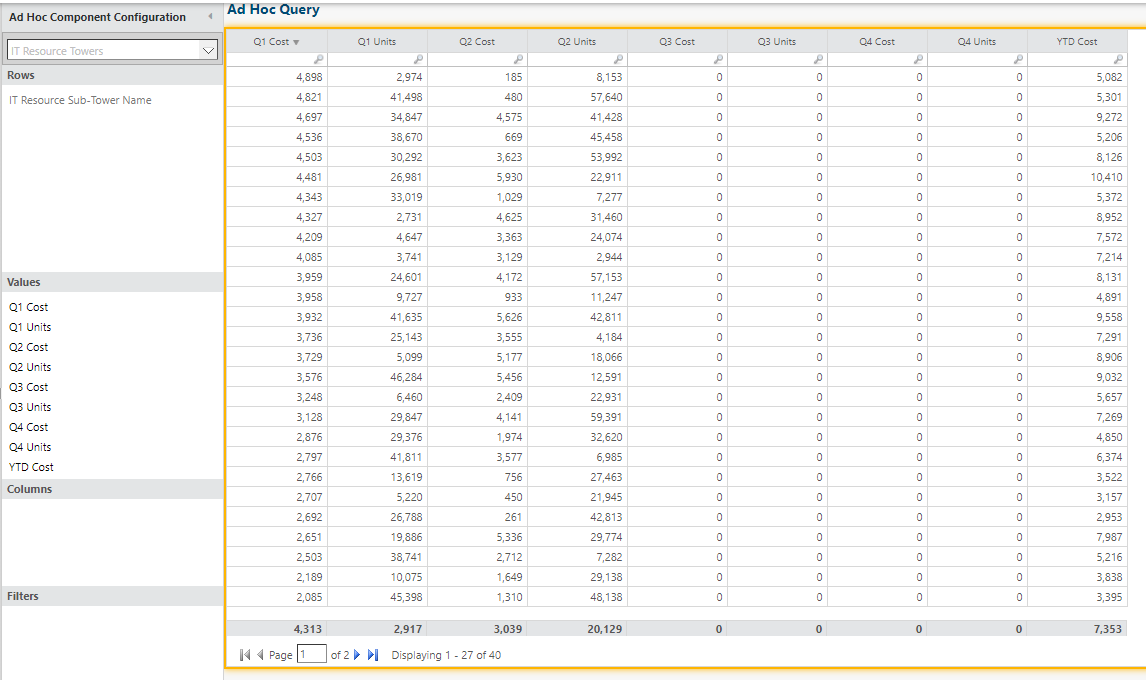This screenshot has height=680, width=1146.
Task: Sort by YTD Cost column header
Action: pos(1077,42)
